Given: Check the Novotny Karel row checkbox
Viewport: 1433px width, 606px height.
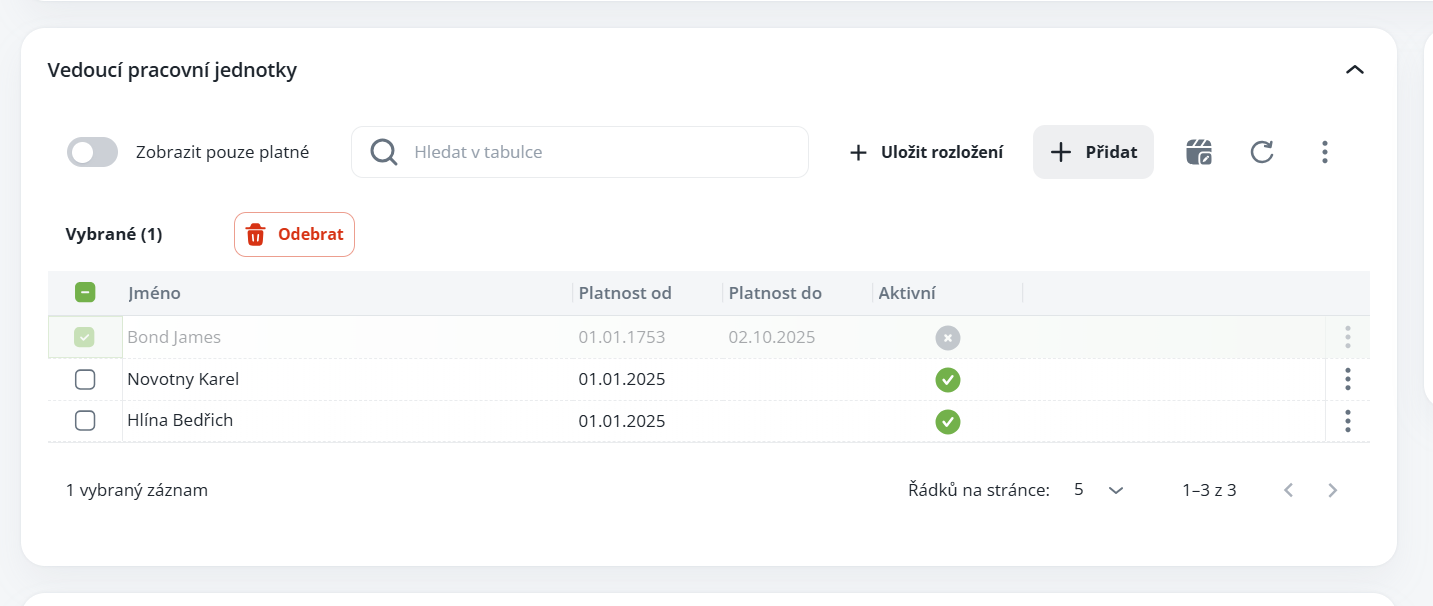Looking at the screenshot, I should point(85,379).
